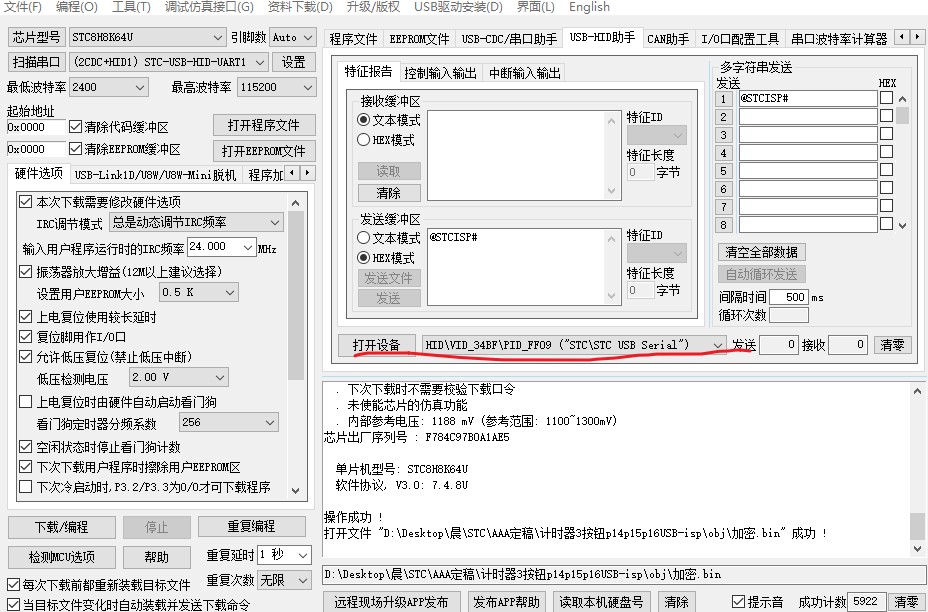The image size is (928, 612).
Task: Uncheck 本次下载需要修改硬件选项
Action: tap(25, 202)
